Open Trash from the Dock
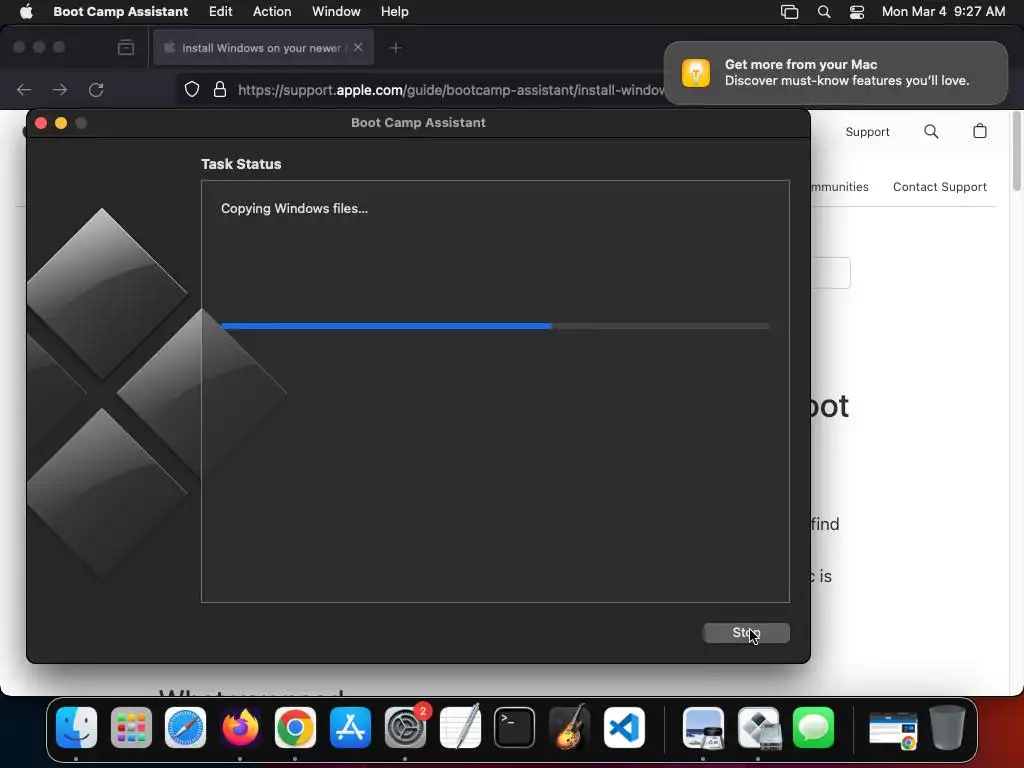This screenshot has width=1024, height=768. (x=948, y=727)
